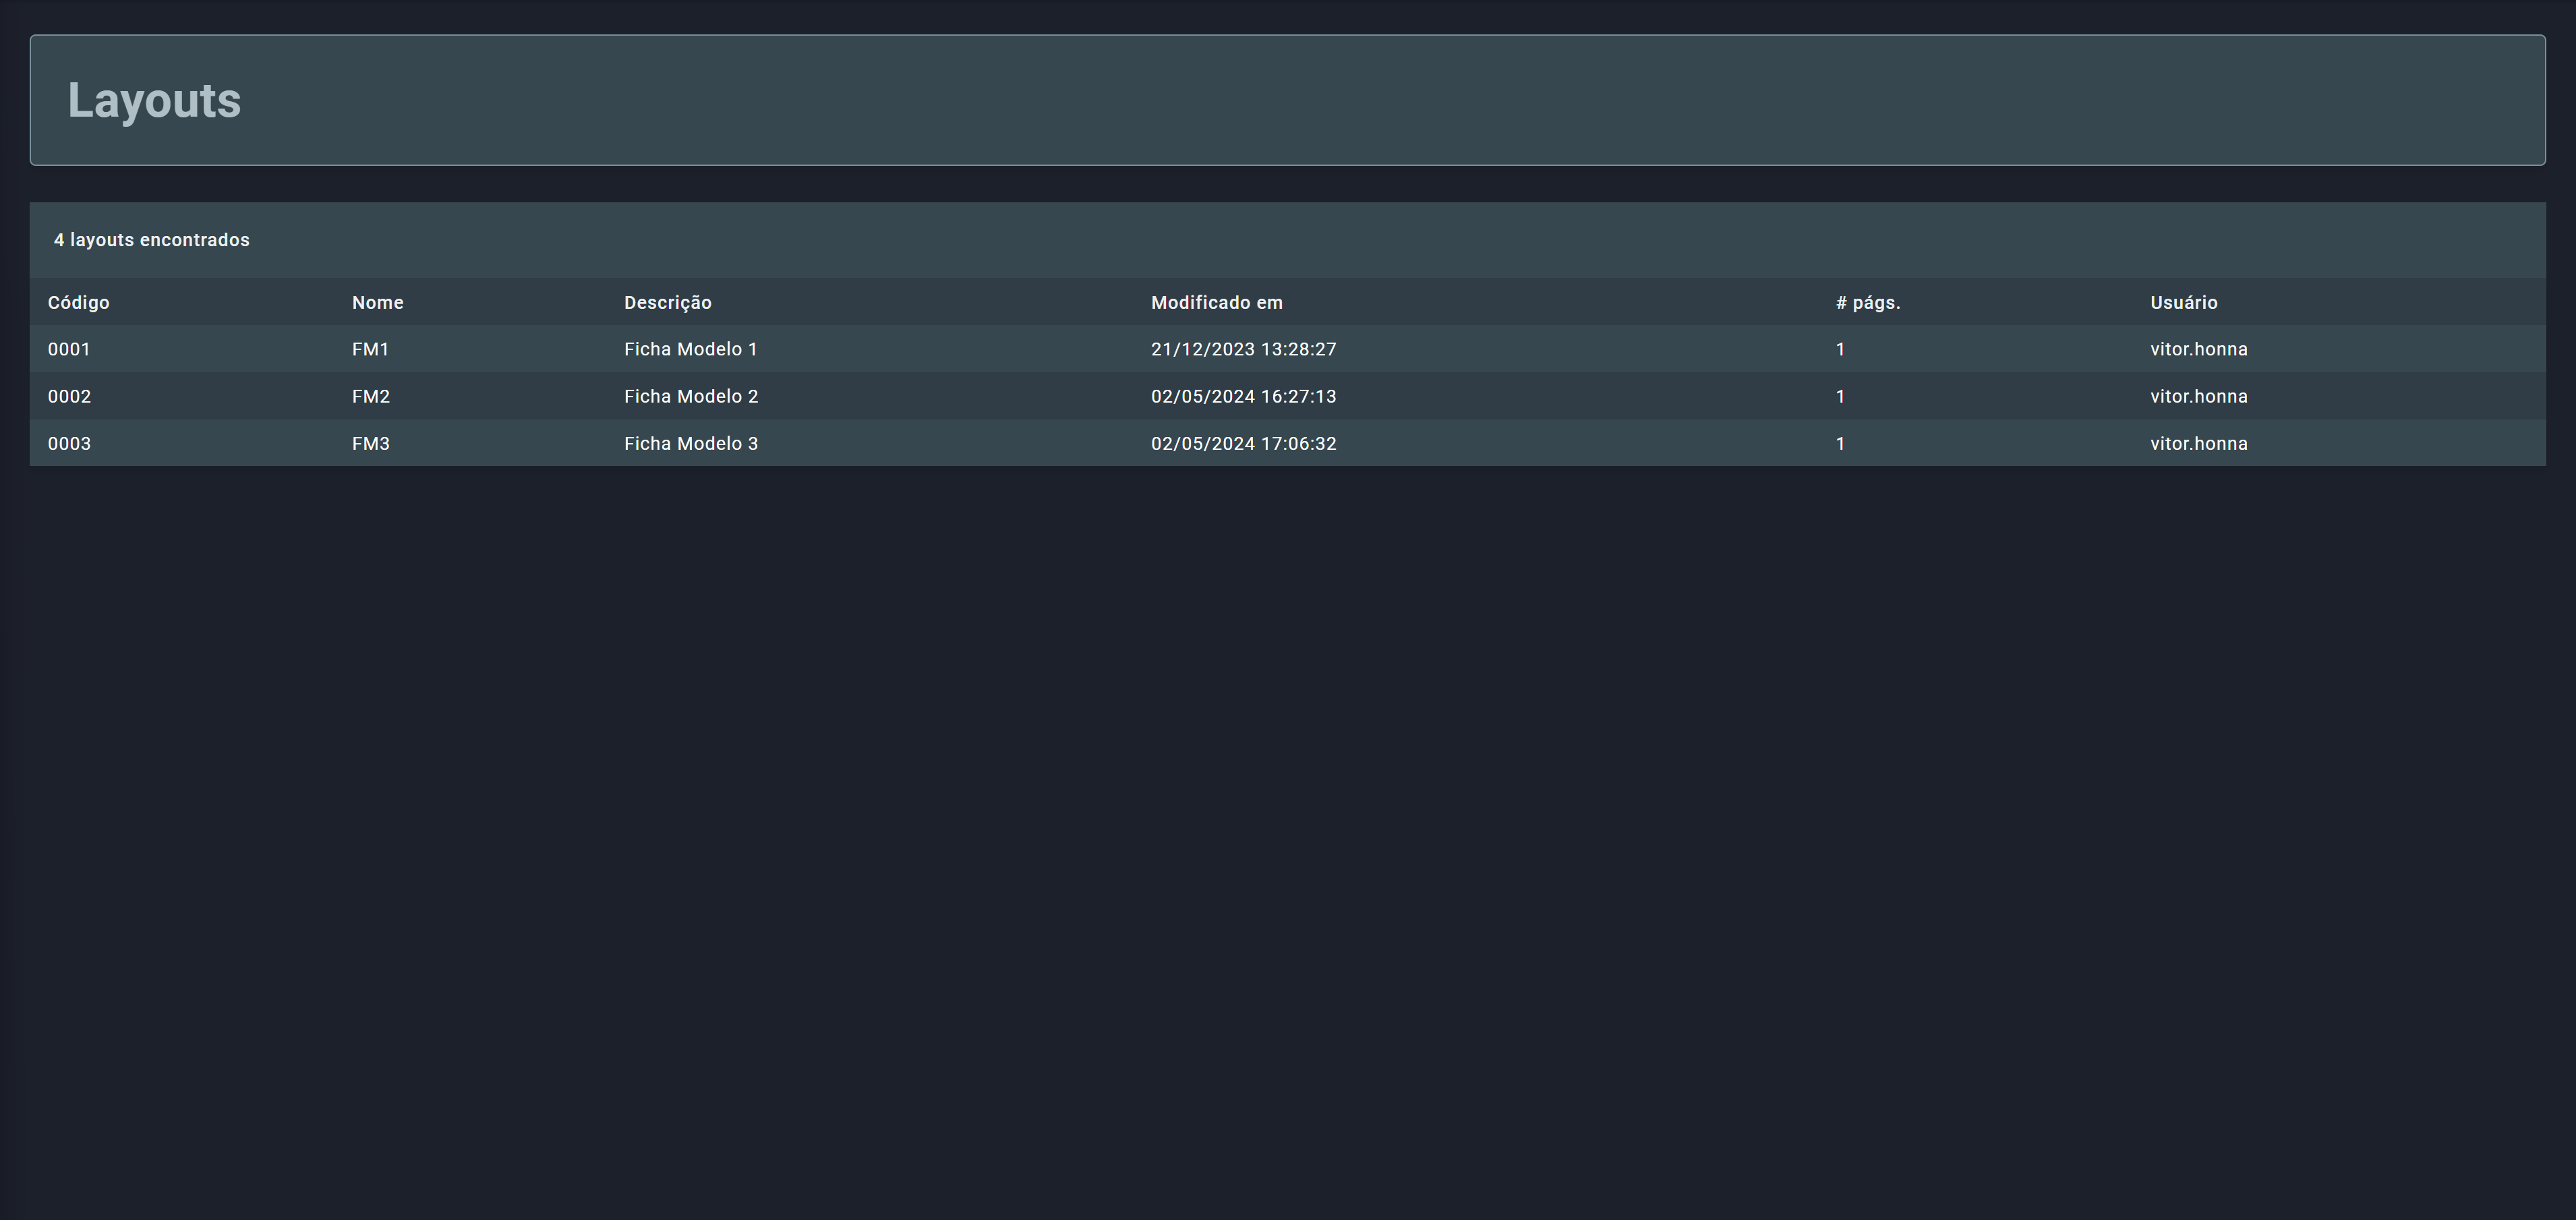Open the FM1 layout name

point(370,349)
